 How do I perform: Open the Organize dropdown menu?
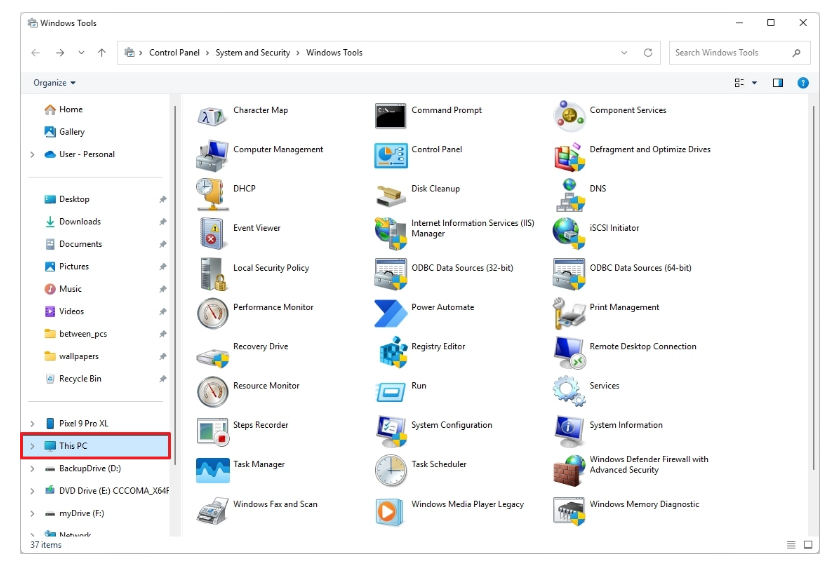[x=54, y=83]
